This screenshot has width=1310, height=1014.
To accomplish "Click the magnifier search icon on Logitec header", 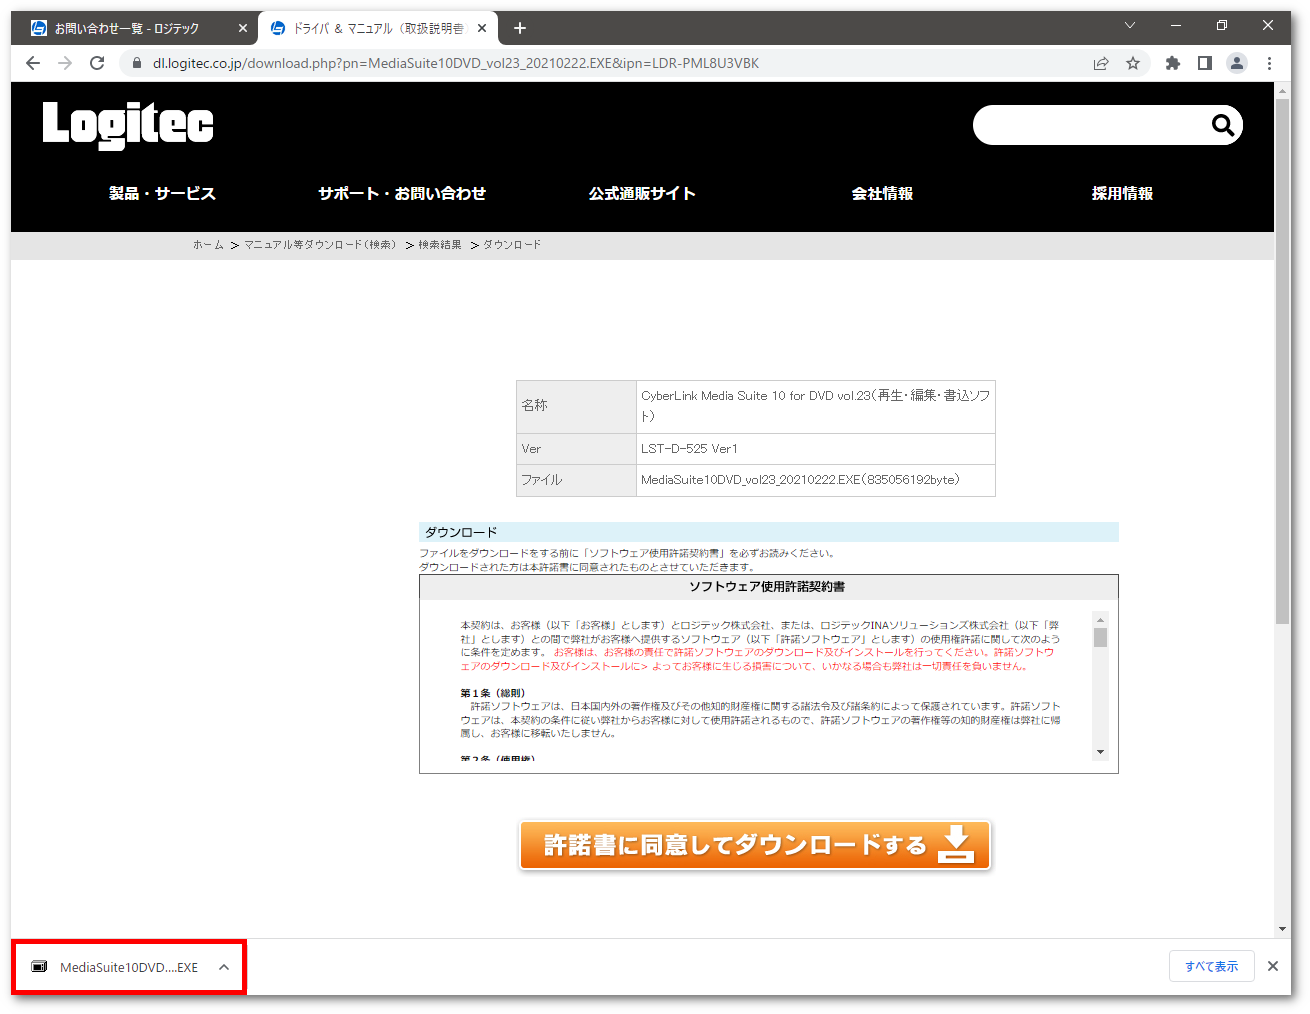I will coord(1222,125).
